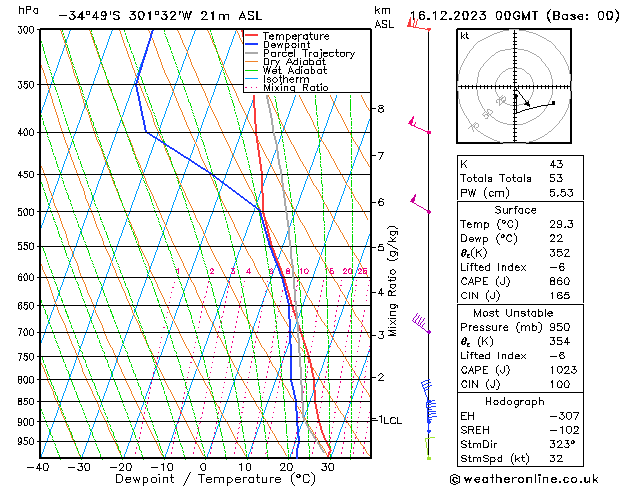This screenshot has width=629, height=486.
Task: Click the storm motion arrow in the hodograph
Action: click(522, 98)
